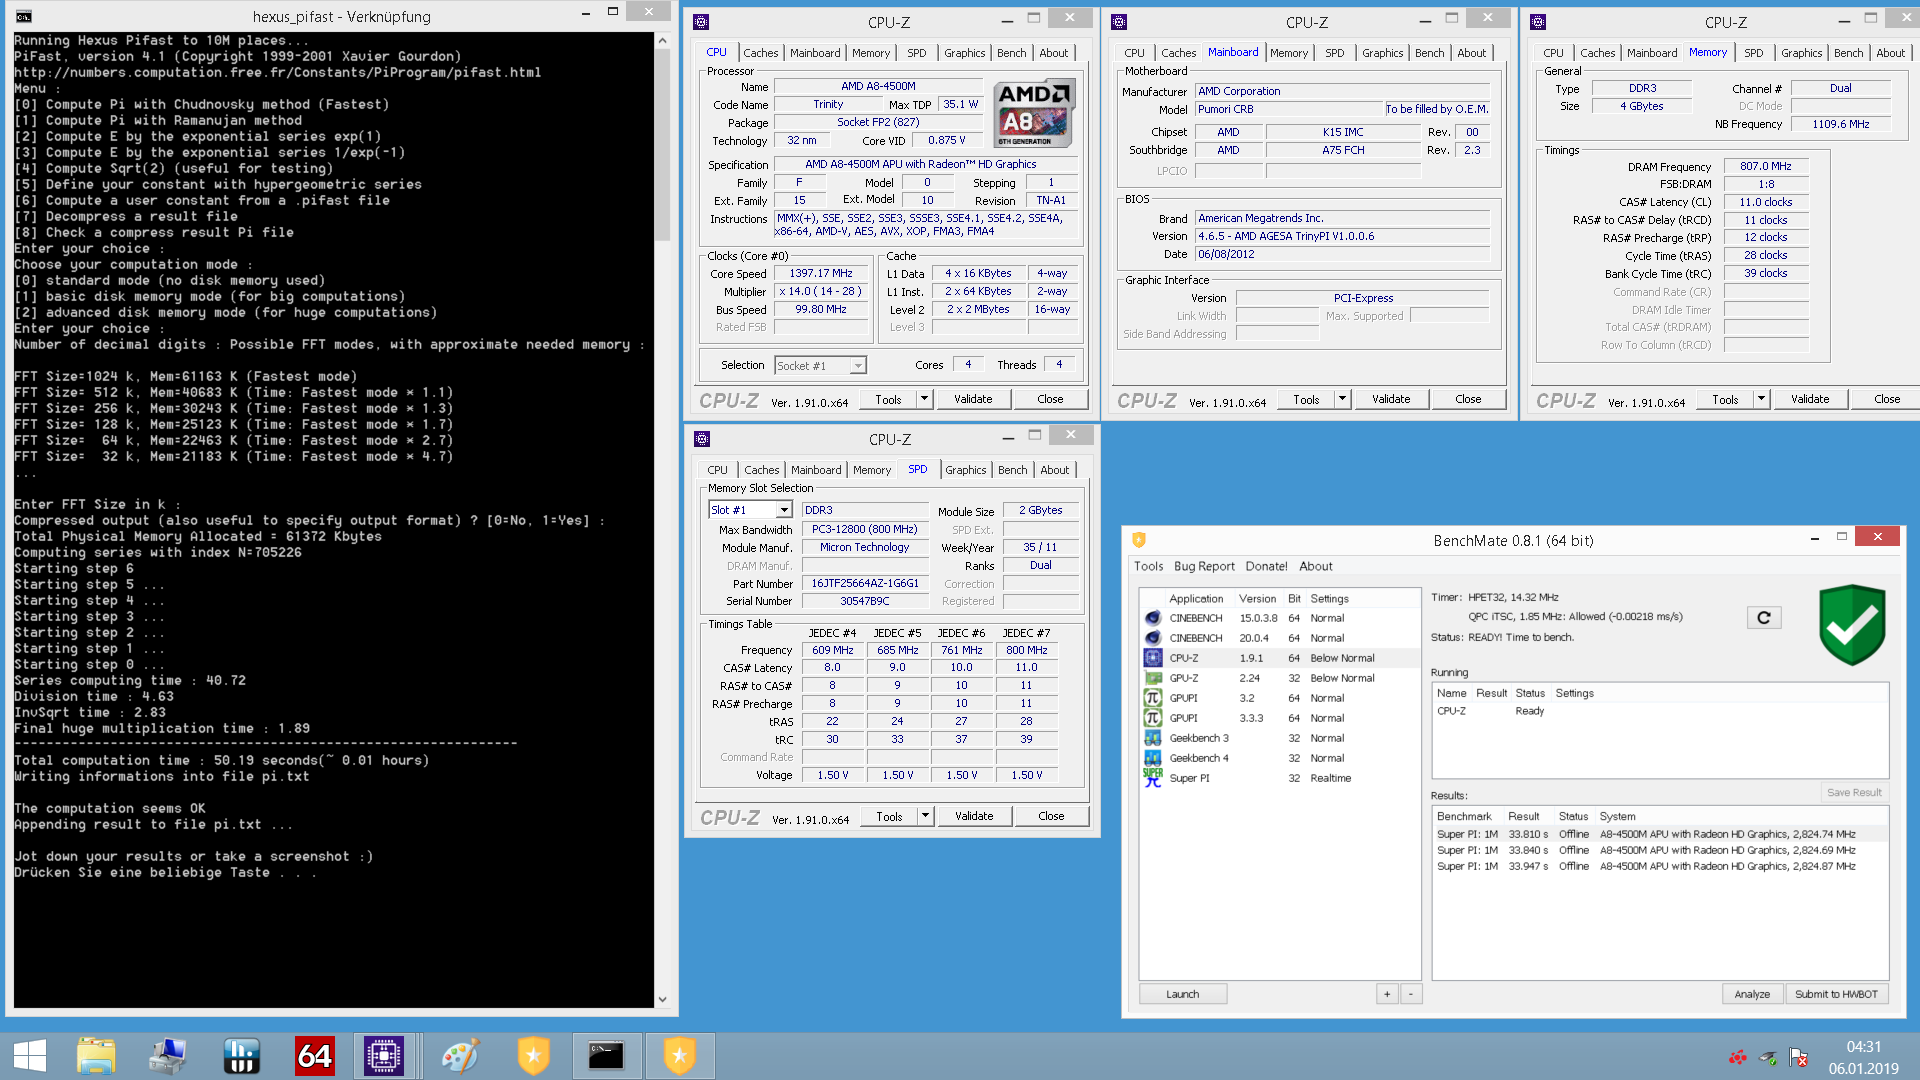Image resolution: width=1920 pixels, height=1080 pixels.
Task: Click the BenchMate timer refresh icon
Action: point(1764,618)
